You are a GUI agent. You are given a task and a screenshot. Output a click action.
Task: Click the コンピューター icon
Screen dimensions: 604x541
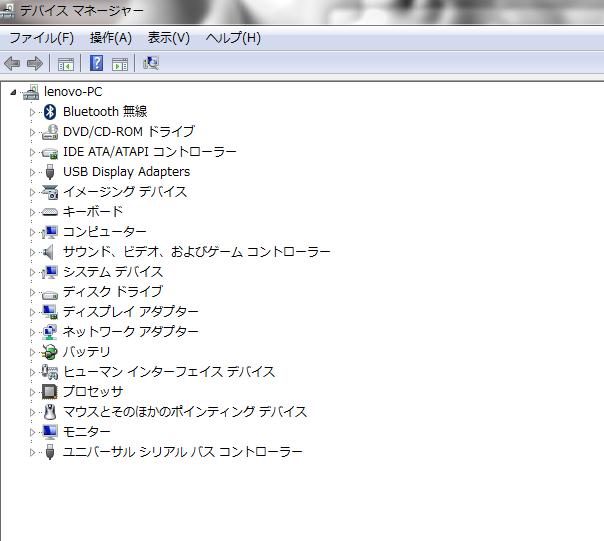point(50,232)
